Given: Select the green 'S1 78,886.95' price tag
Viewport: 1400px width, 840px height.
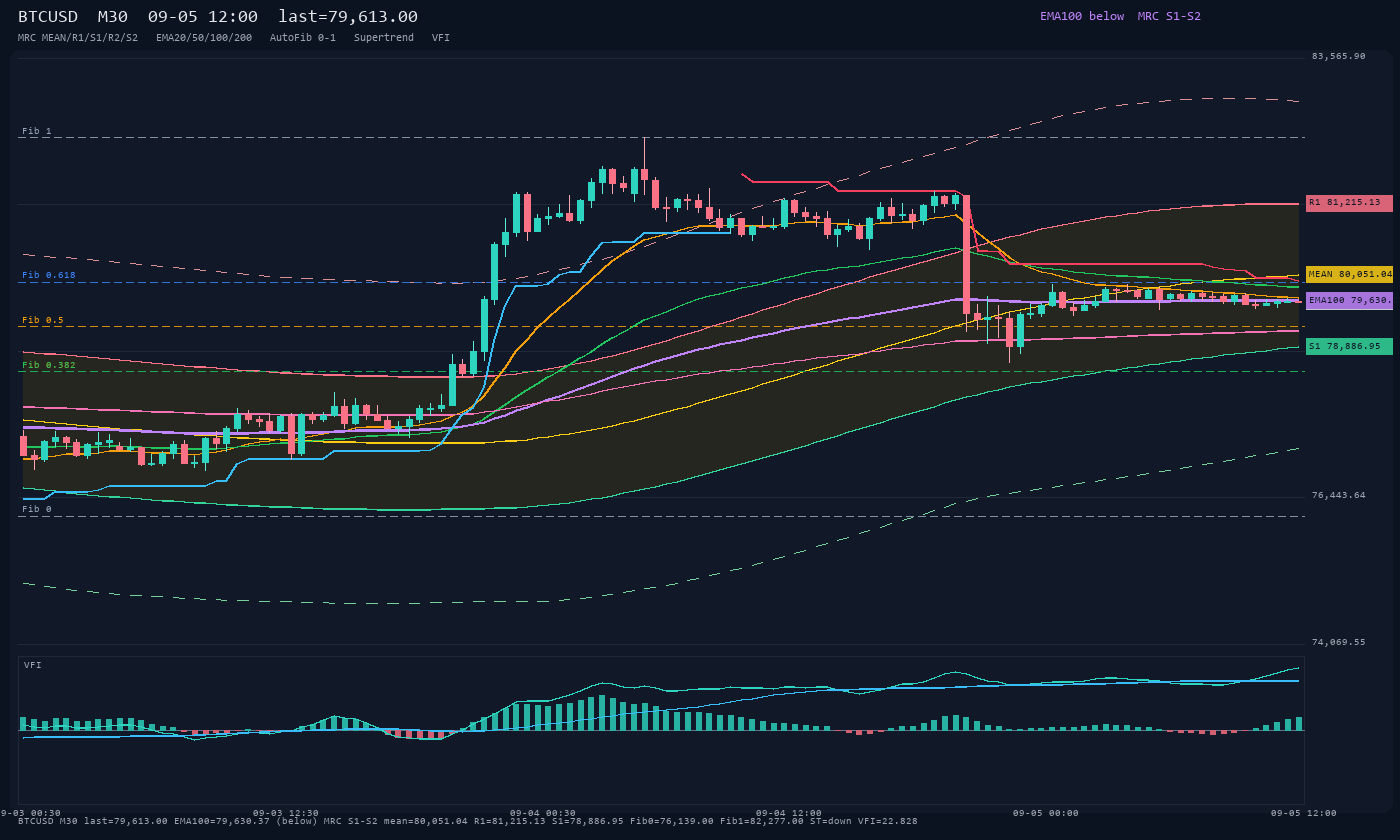Looking at the screenshot, I should tap(1349, 346).
